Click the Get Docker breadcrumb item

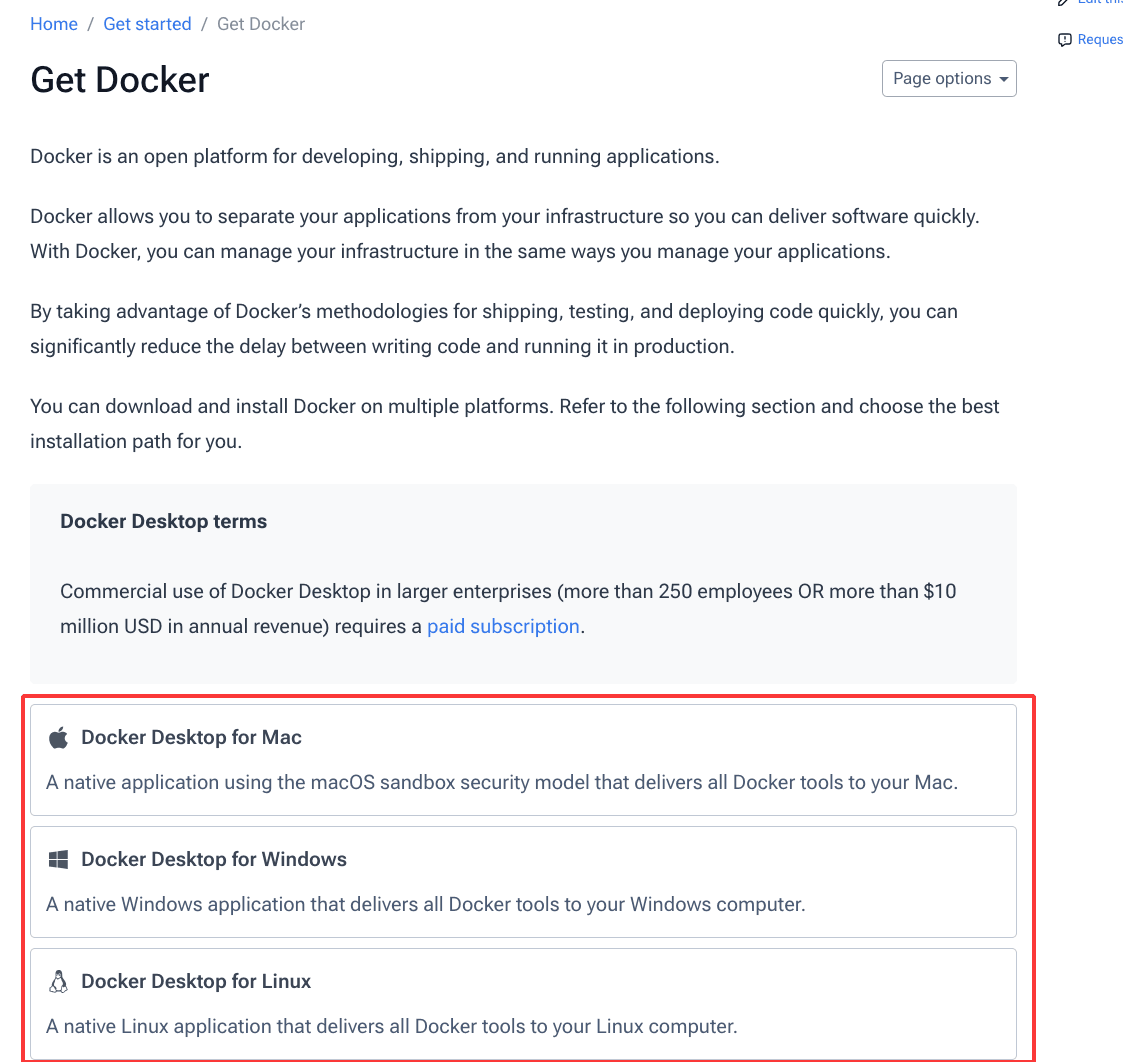click(x=261, y=24)
